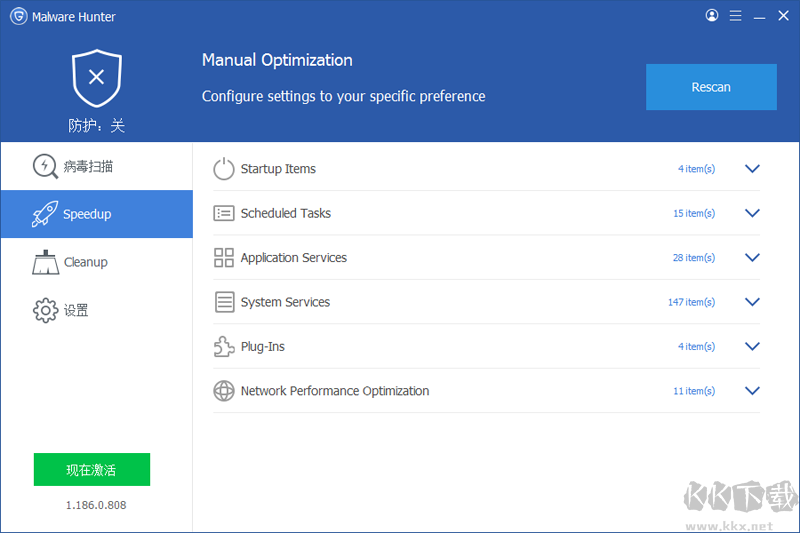Click the green 现在激活 activate button

click(92, 469)
